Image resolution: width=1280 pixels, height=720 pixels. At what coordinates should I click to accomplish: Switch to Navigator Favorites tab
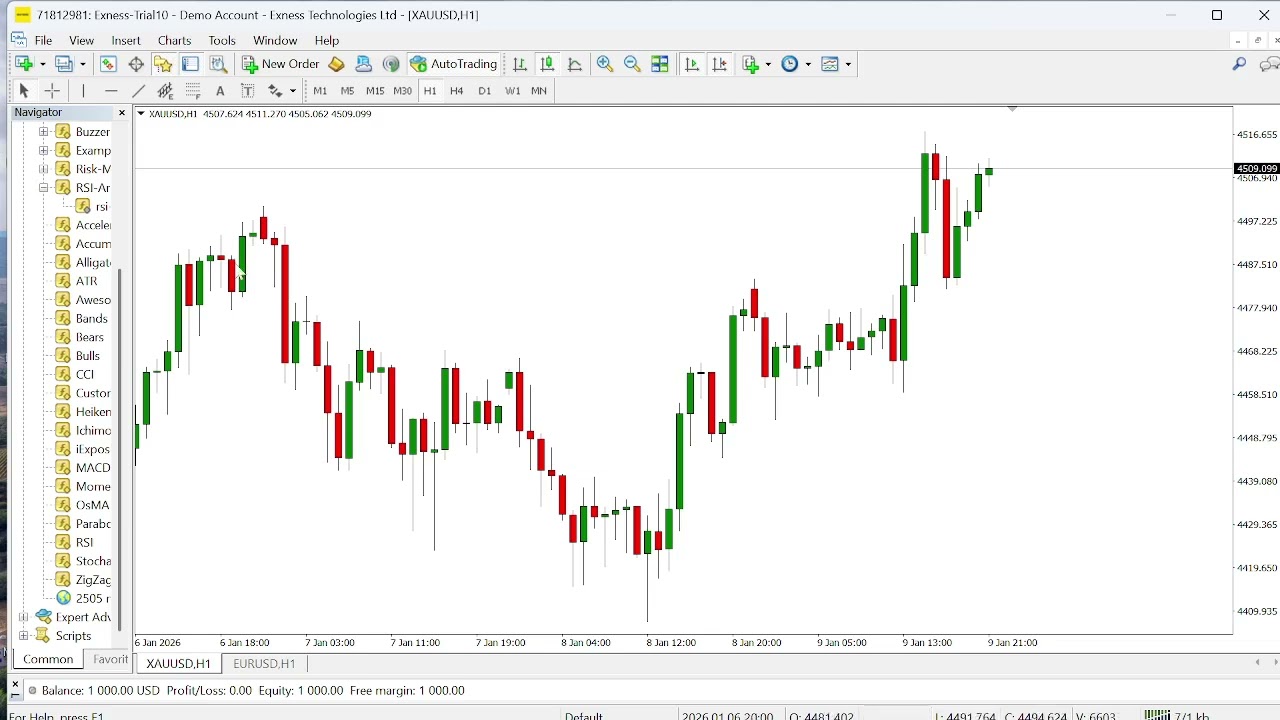pos(110,659)
